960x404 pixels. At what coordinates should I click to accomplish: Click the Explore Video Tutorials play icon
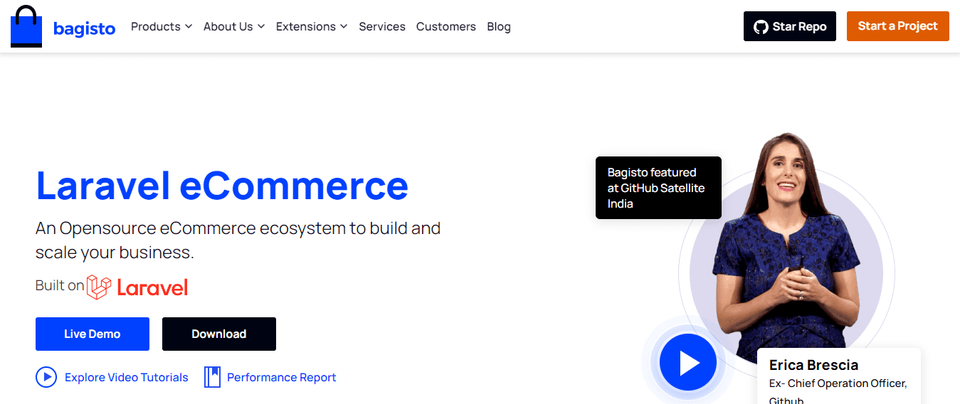46,377
